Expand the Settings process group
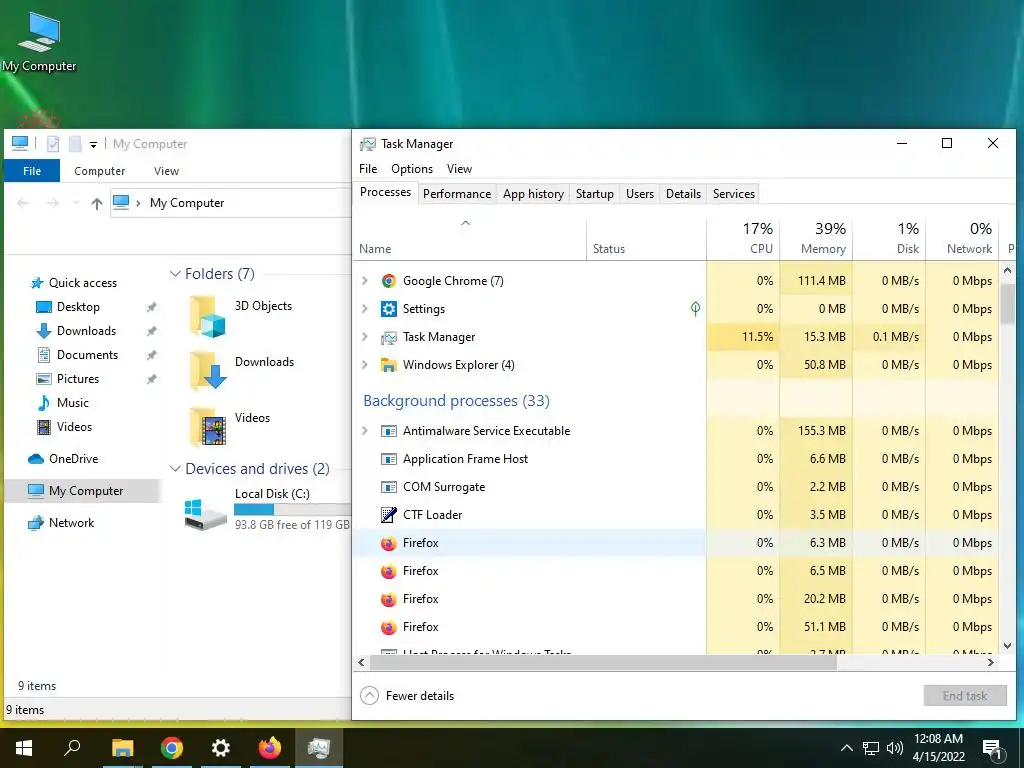The height and width of the screenshot is (768, 1024). click(x=364, y=309)
